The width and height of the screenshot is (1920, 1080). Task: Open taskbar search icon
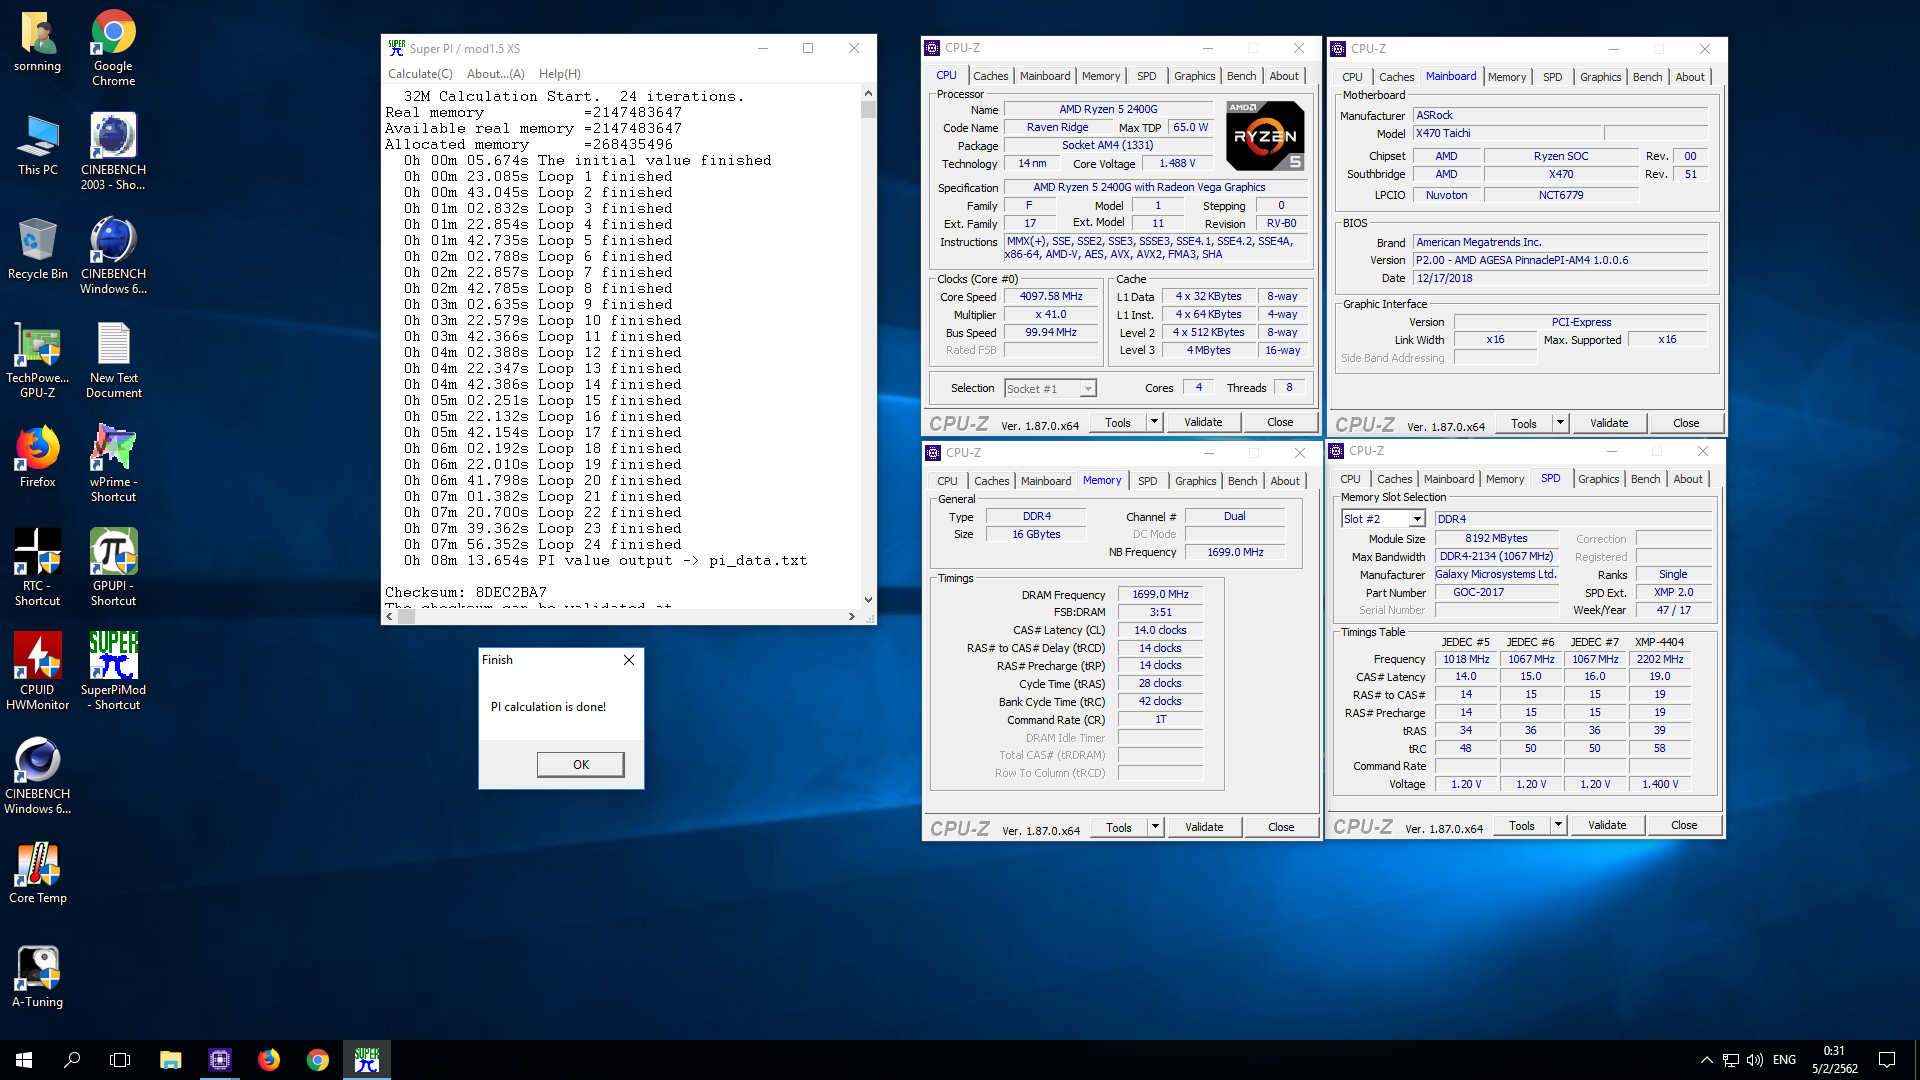[72, 1060]
